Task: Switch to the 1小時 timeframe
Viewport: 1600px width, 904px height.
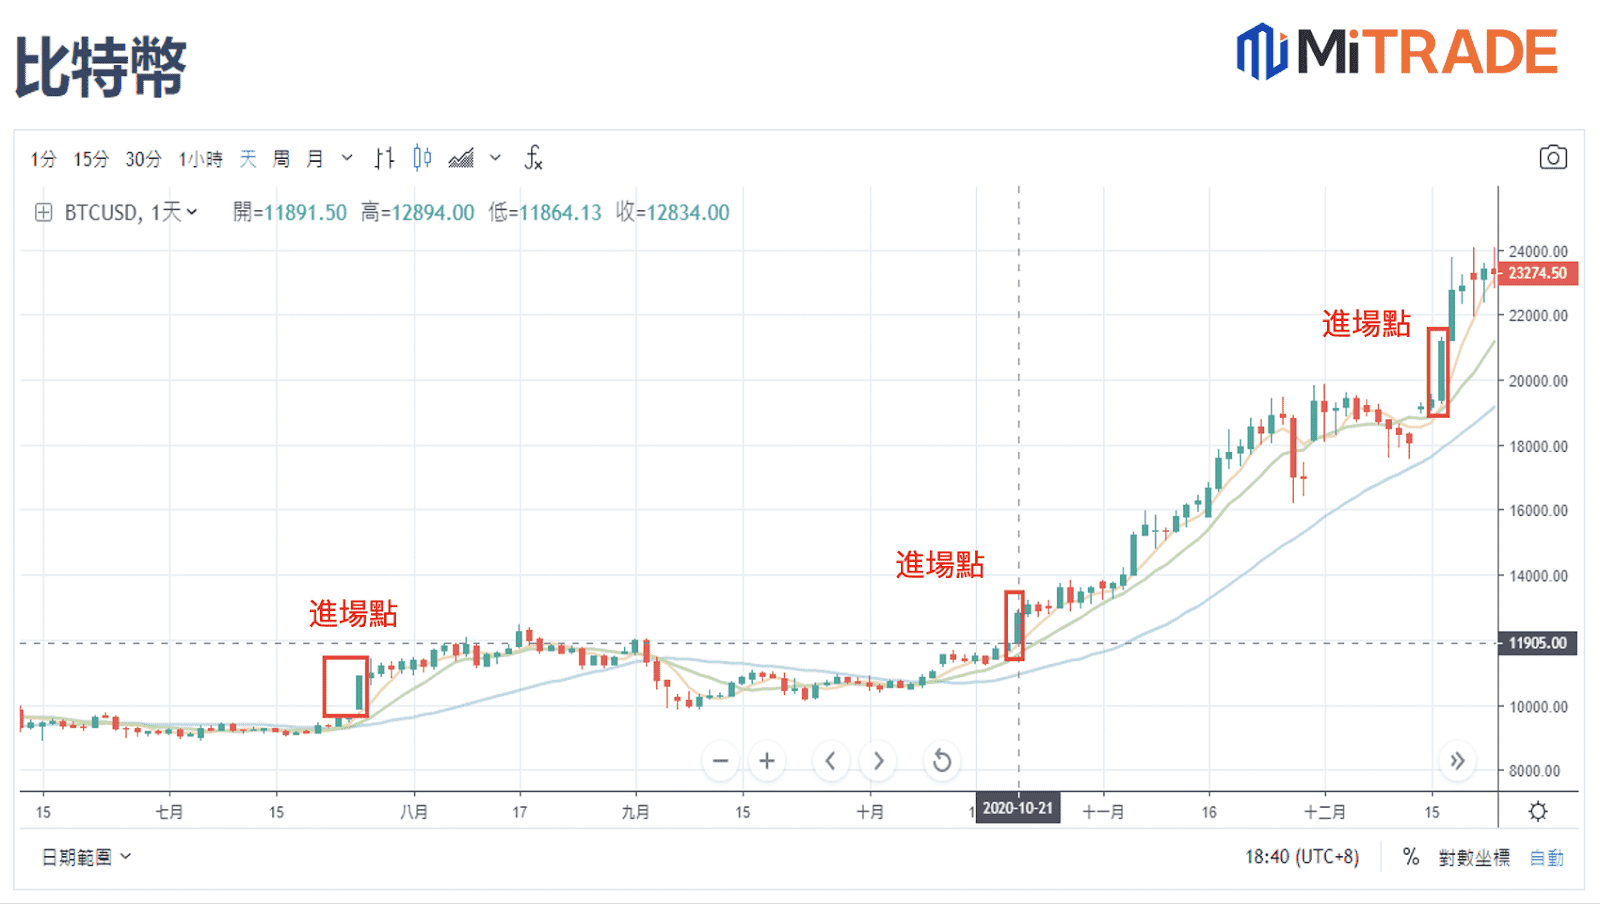Action: coord(200,159)
